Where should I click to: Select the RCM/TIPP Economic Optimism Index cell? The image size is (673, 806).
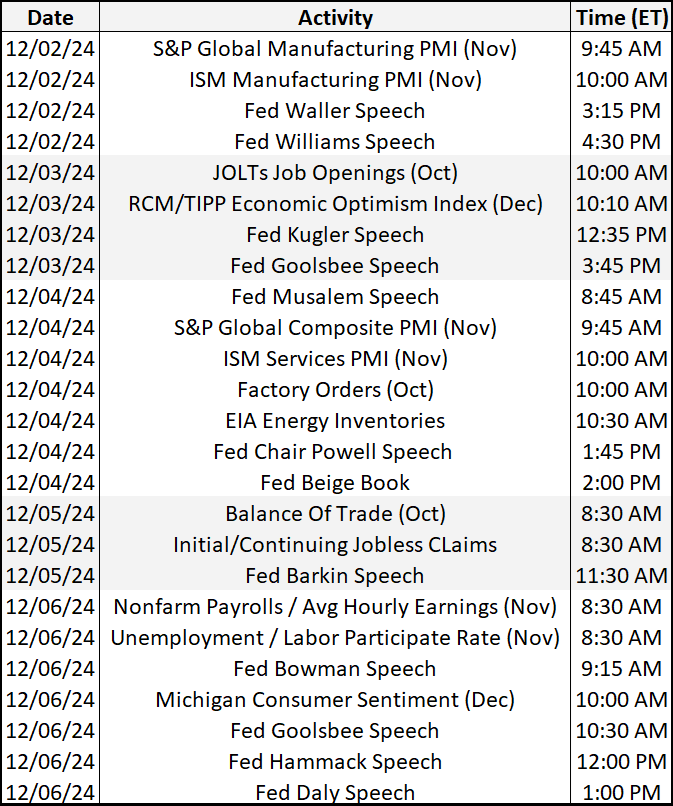(335, 204)
